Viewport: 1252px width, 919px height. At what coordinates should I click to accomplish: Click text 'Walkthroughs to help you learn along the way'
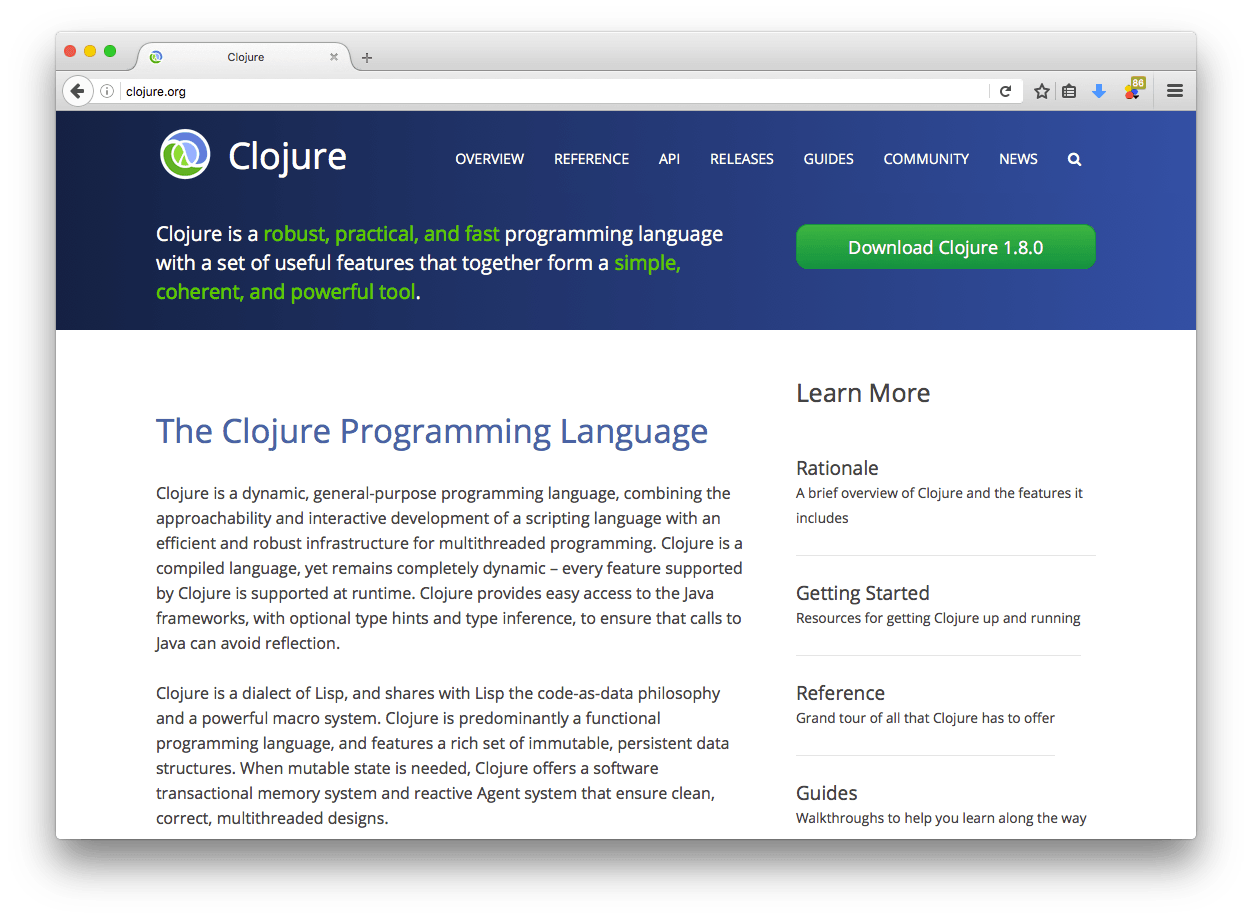[x=941, y=818]
